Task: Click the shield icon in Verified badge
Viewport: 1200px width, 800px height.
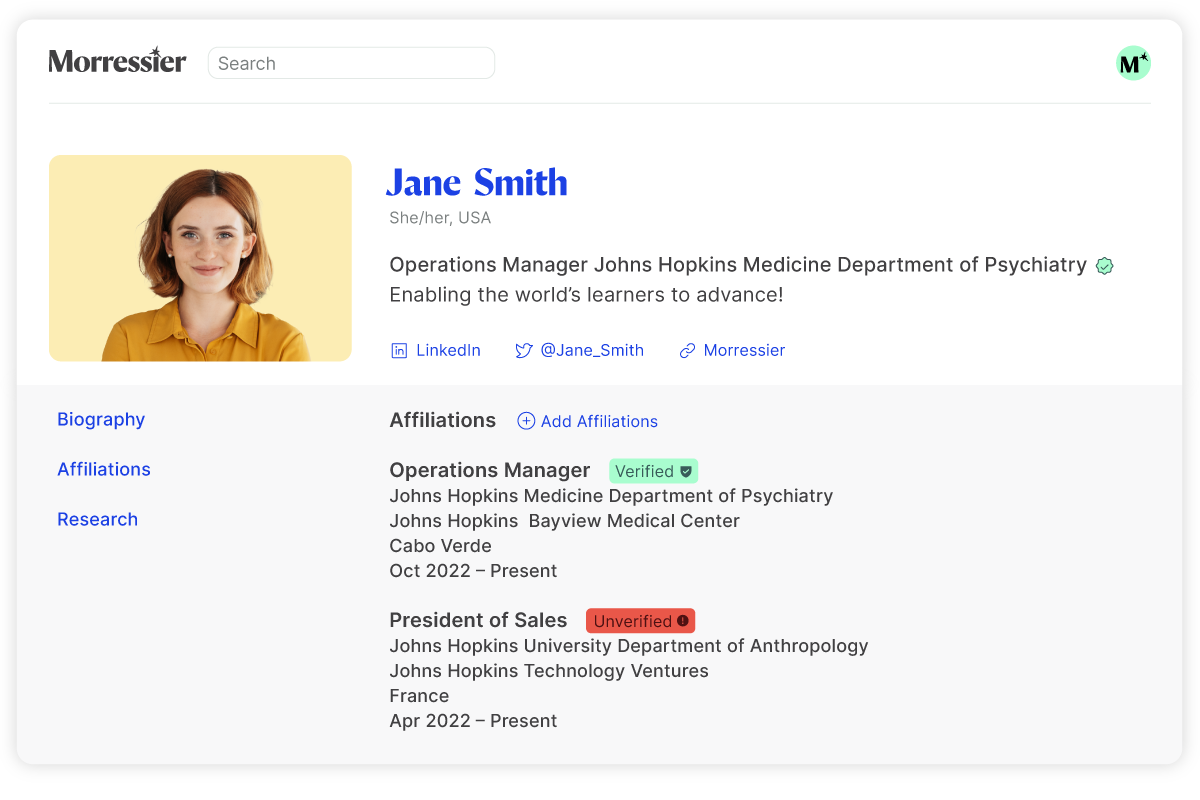Action: (x=686, y=471)
